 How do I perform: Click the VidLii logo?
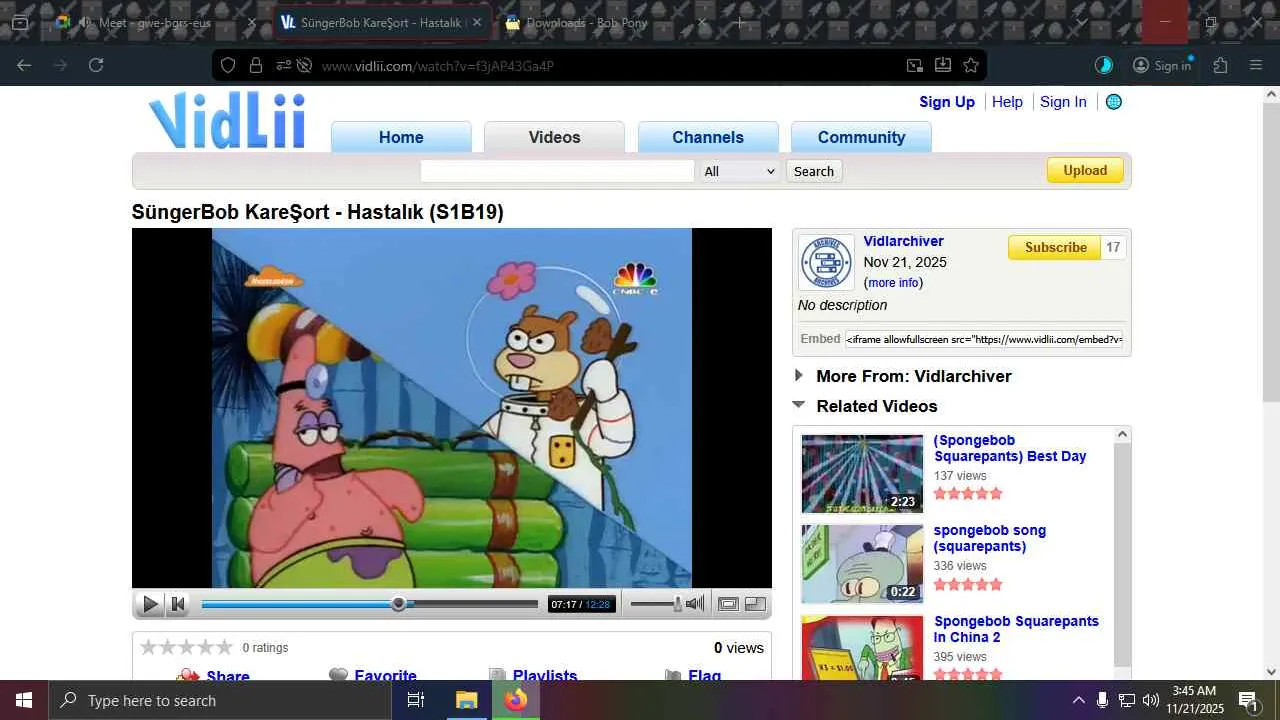click(x=227, y=121)
